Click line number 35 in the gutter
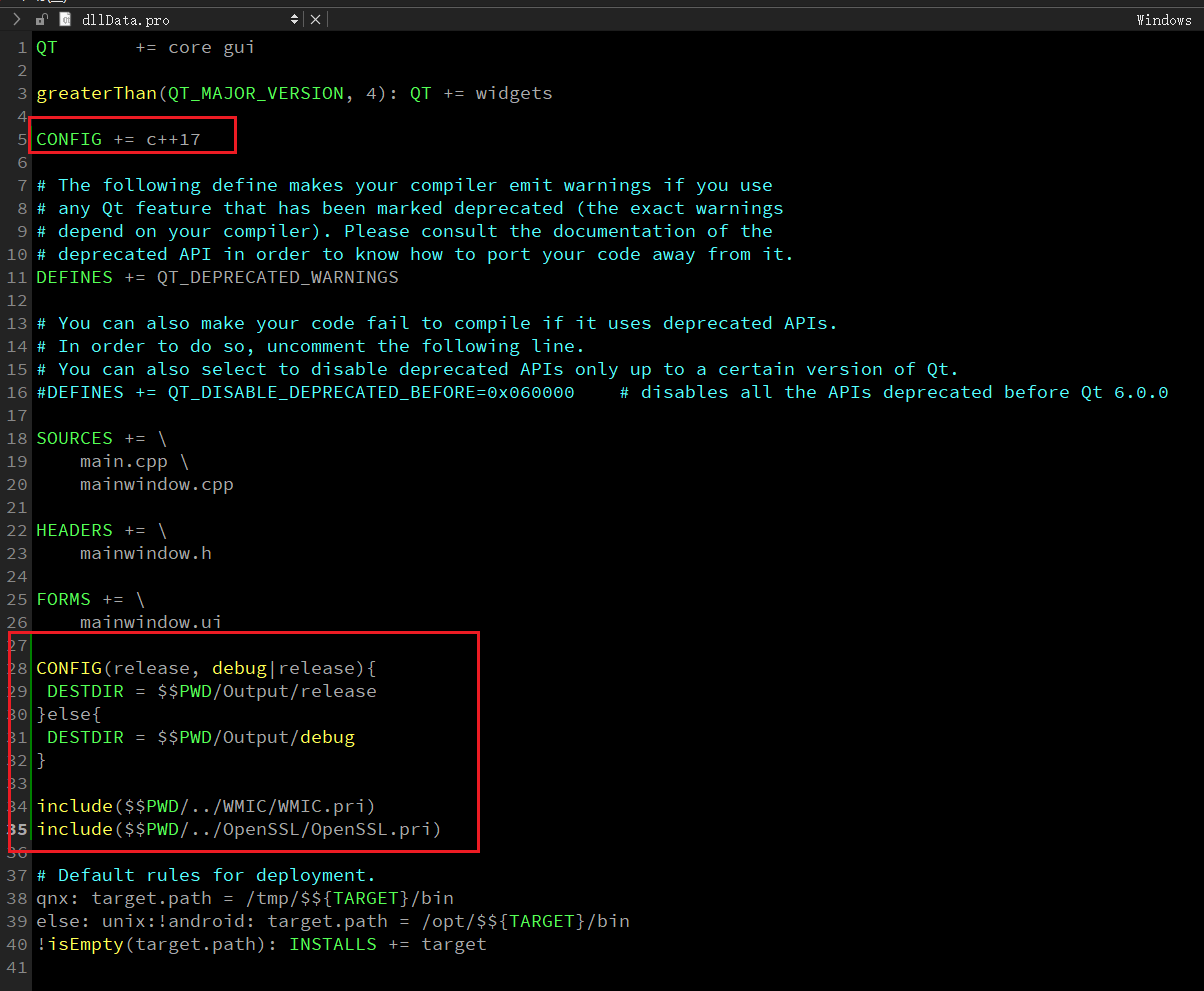The image size is (1204, 991). tap(17, 829)
